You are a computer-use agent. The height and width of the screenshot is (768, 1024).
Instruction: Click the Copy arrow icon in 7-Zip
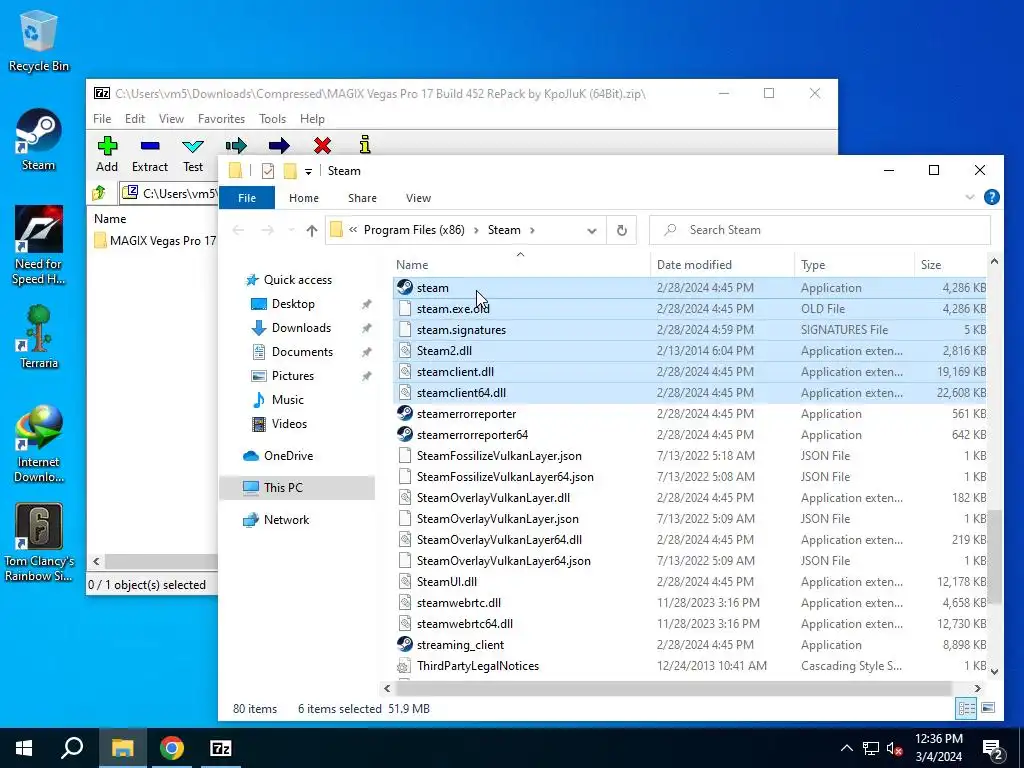(236, 145)
